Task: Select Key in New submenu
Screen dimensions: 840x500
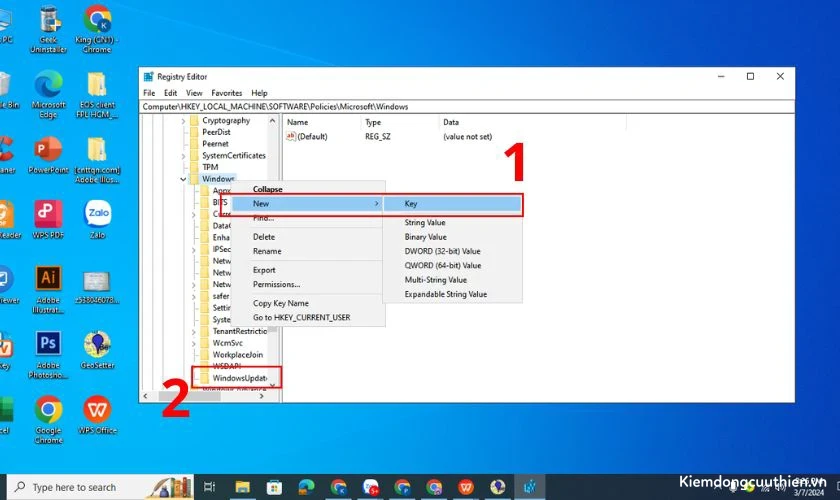Action: (453, 204)
